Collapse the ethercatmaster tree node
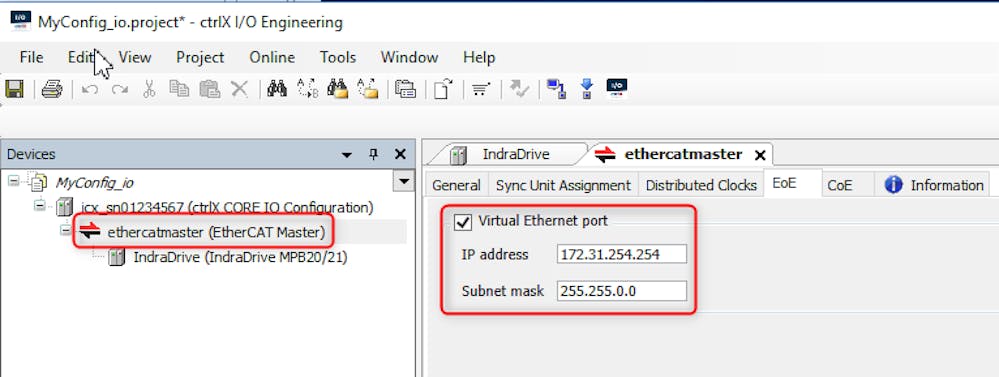 click(65, 231)
